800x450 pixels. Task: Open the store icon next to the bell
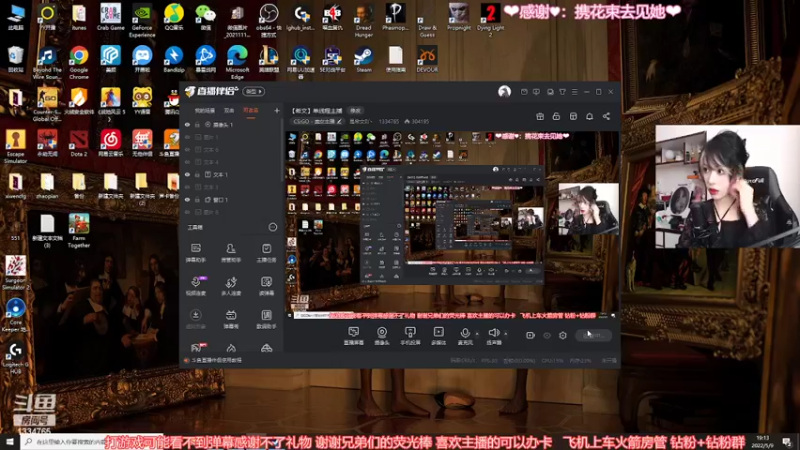(x=573, y=116)
